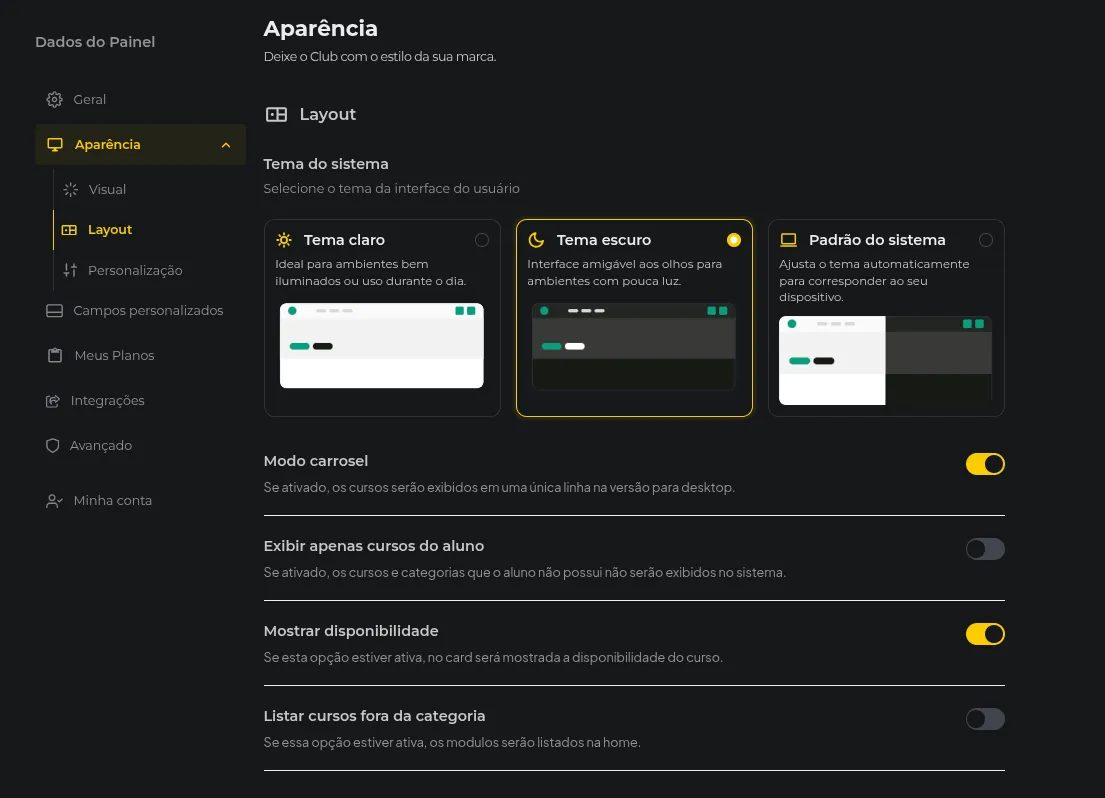1105x798 pixels.
Task: Click the Listar cursos fora da categoria label
Action: (x=374, y=716)
